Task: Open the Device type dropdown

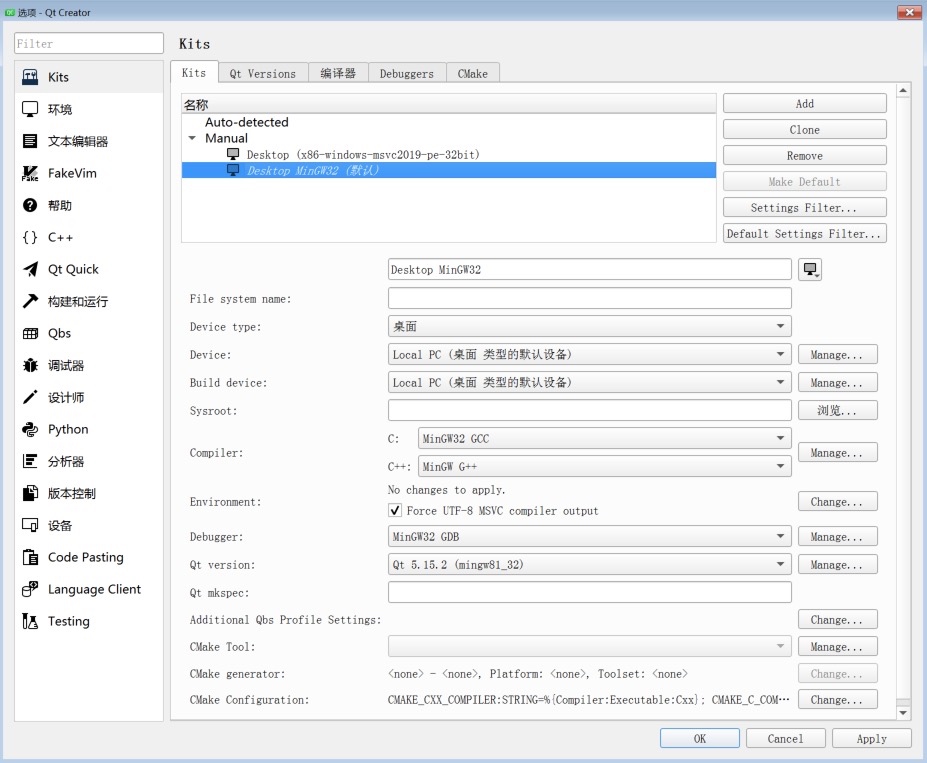Action: pos(589,326)
